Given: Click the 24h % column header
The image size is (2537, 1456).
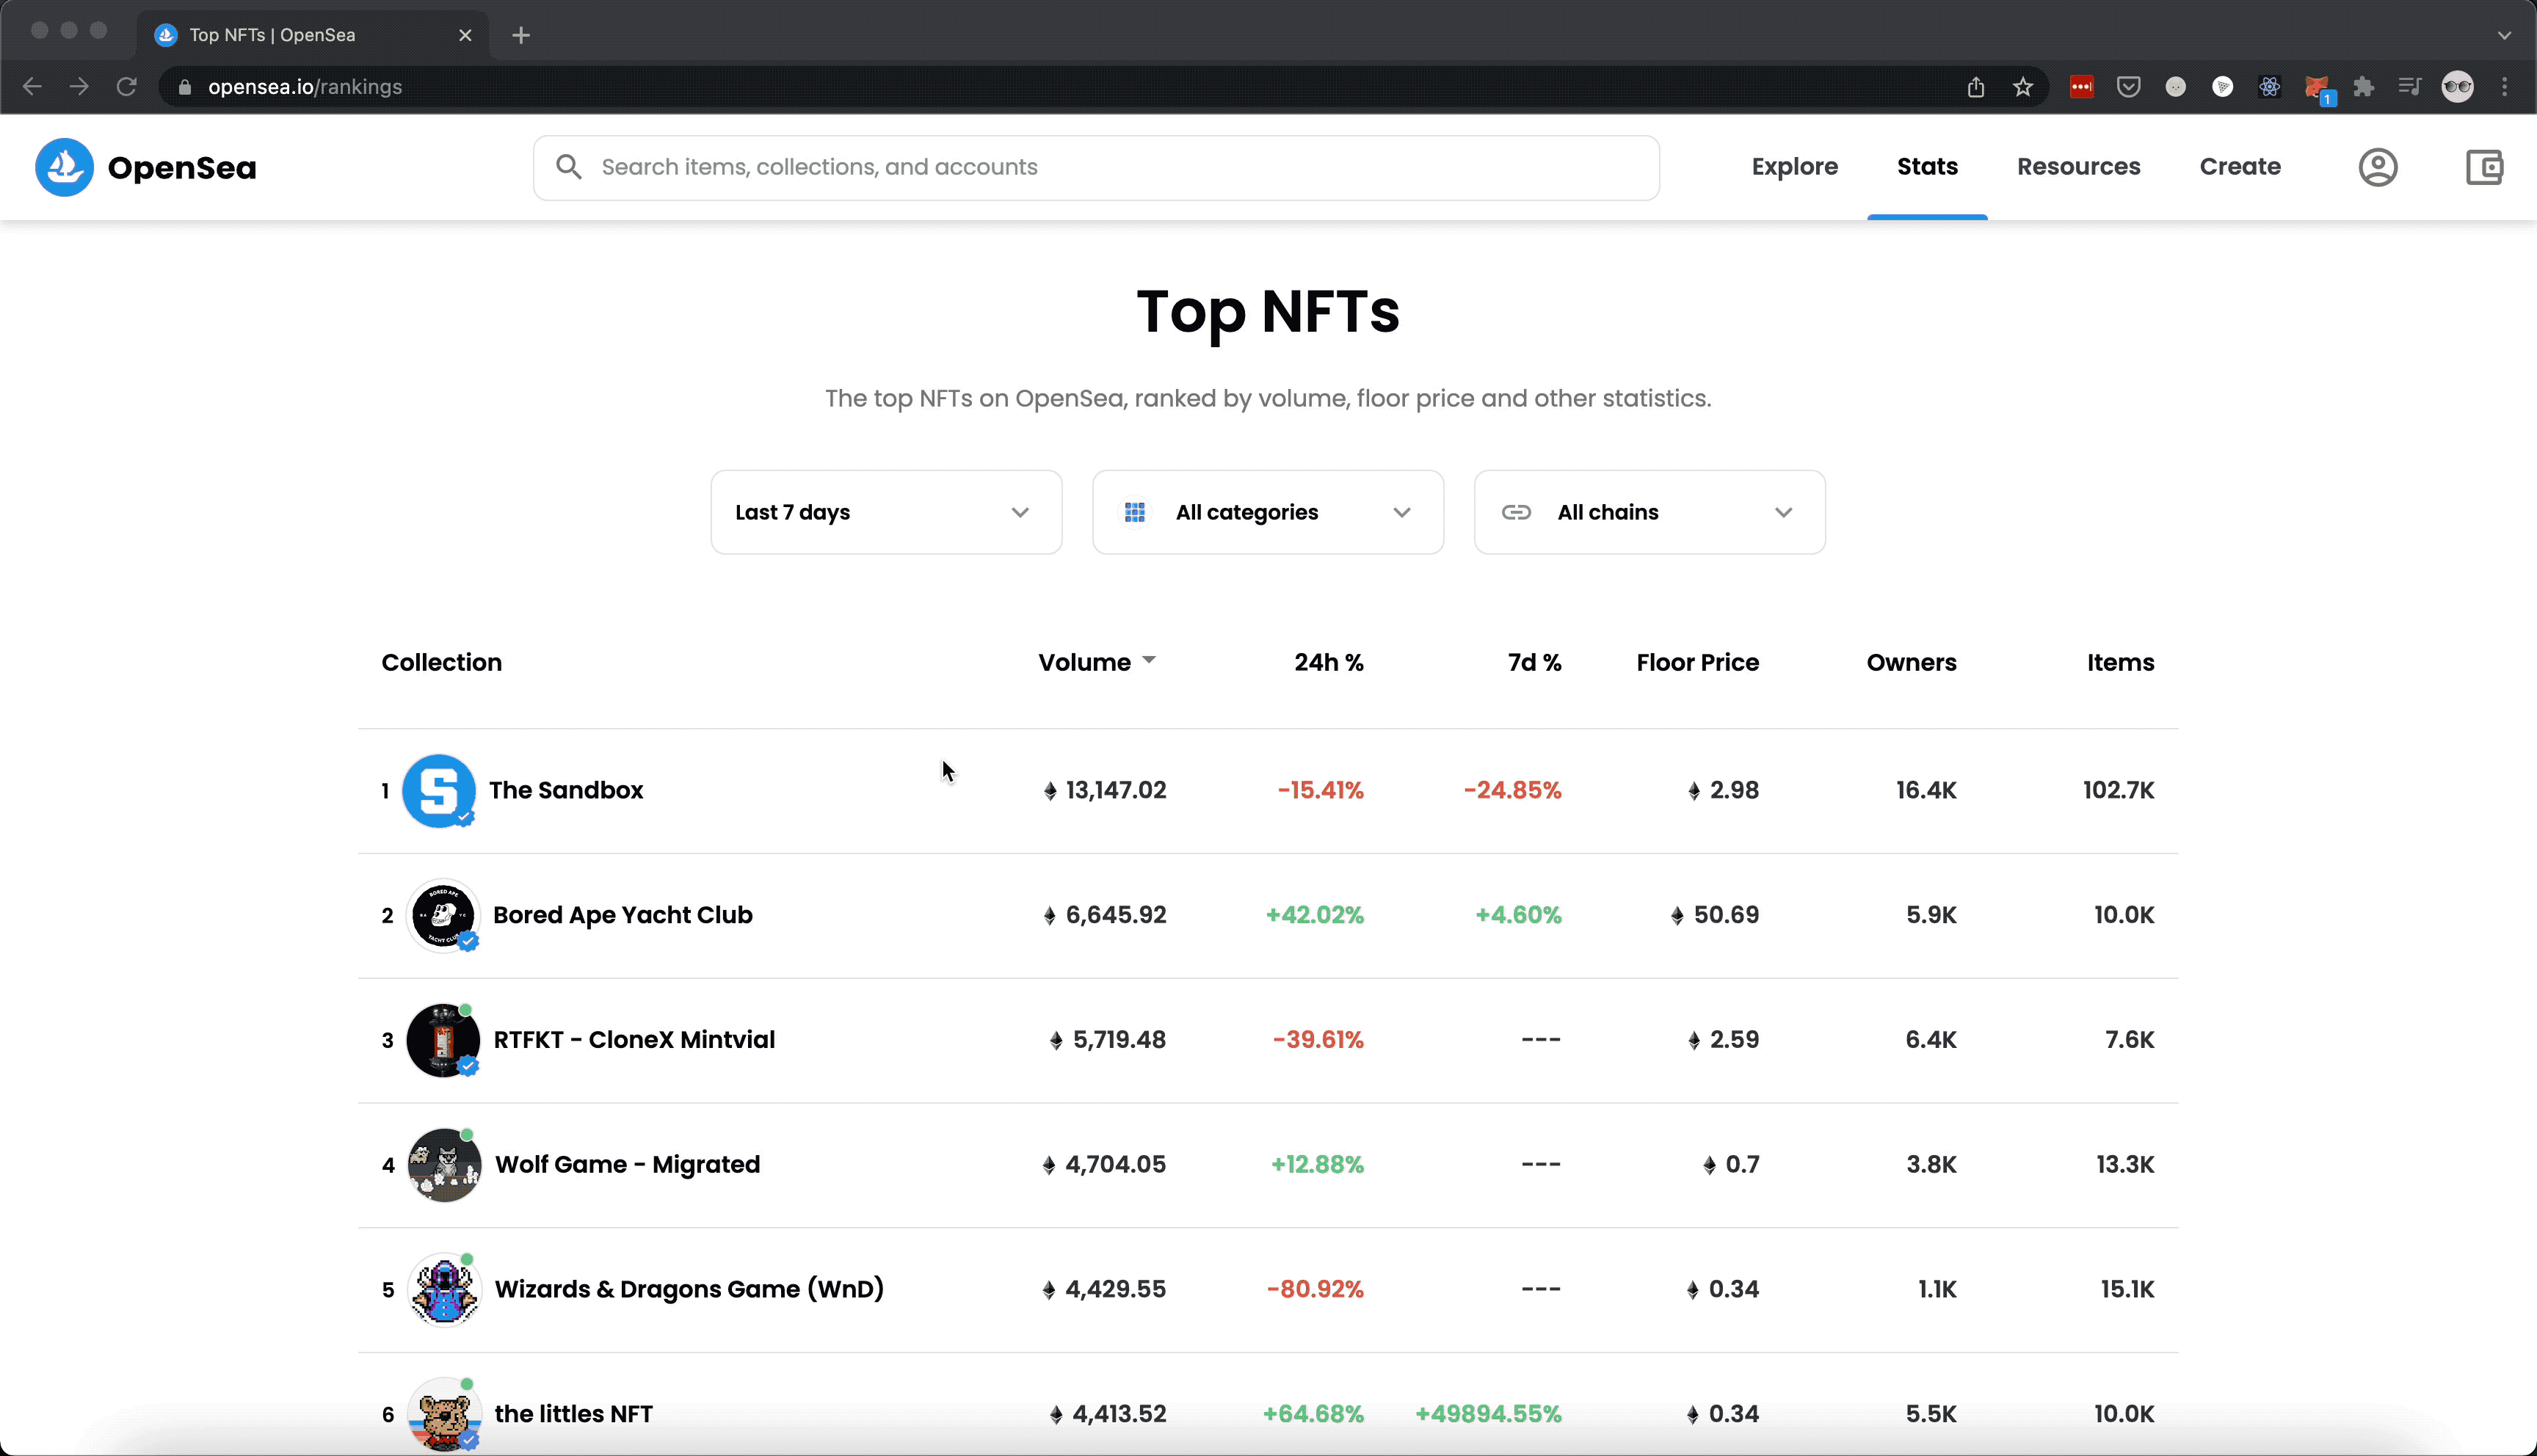Looking at the screenshot, I should coord(1329,662).
